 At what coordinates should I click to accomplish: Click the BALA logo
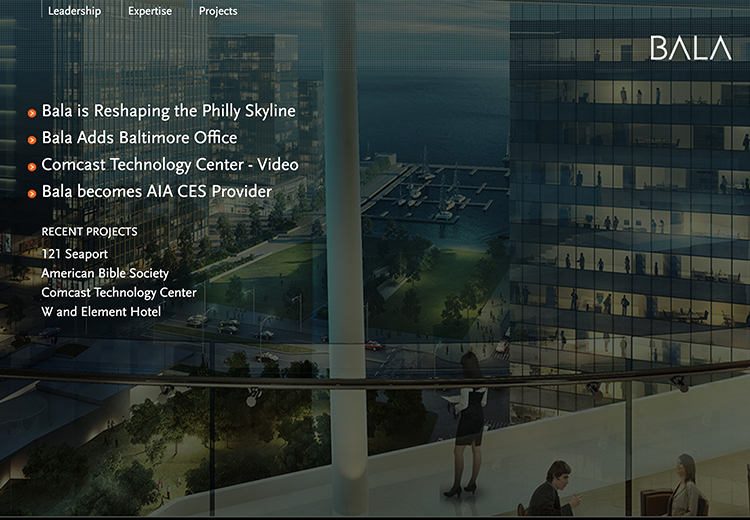691,48
